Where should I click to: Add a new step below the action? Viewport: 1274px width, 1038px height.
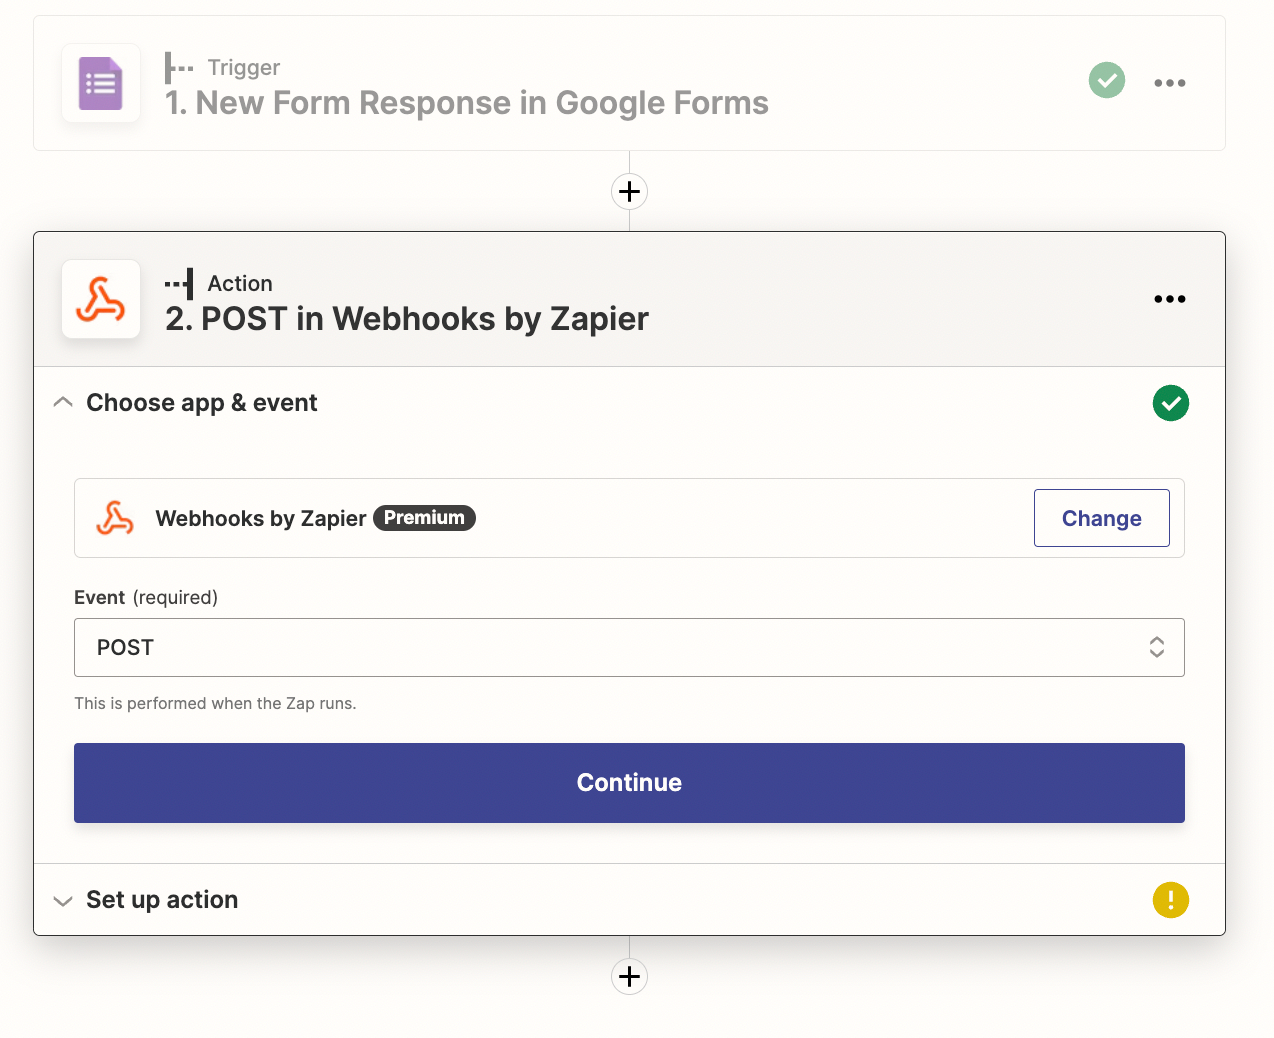tap(629, 976)
